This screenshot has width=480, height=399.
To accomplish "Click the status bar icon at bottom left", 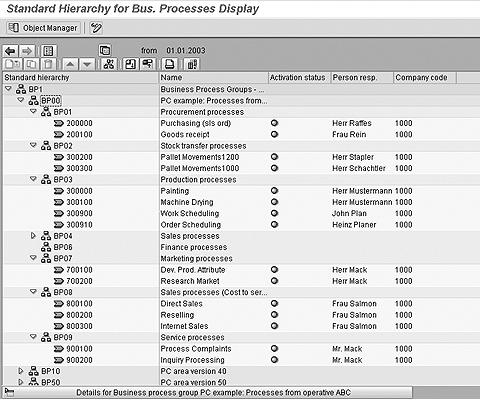I will [9, 392].
